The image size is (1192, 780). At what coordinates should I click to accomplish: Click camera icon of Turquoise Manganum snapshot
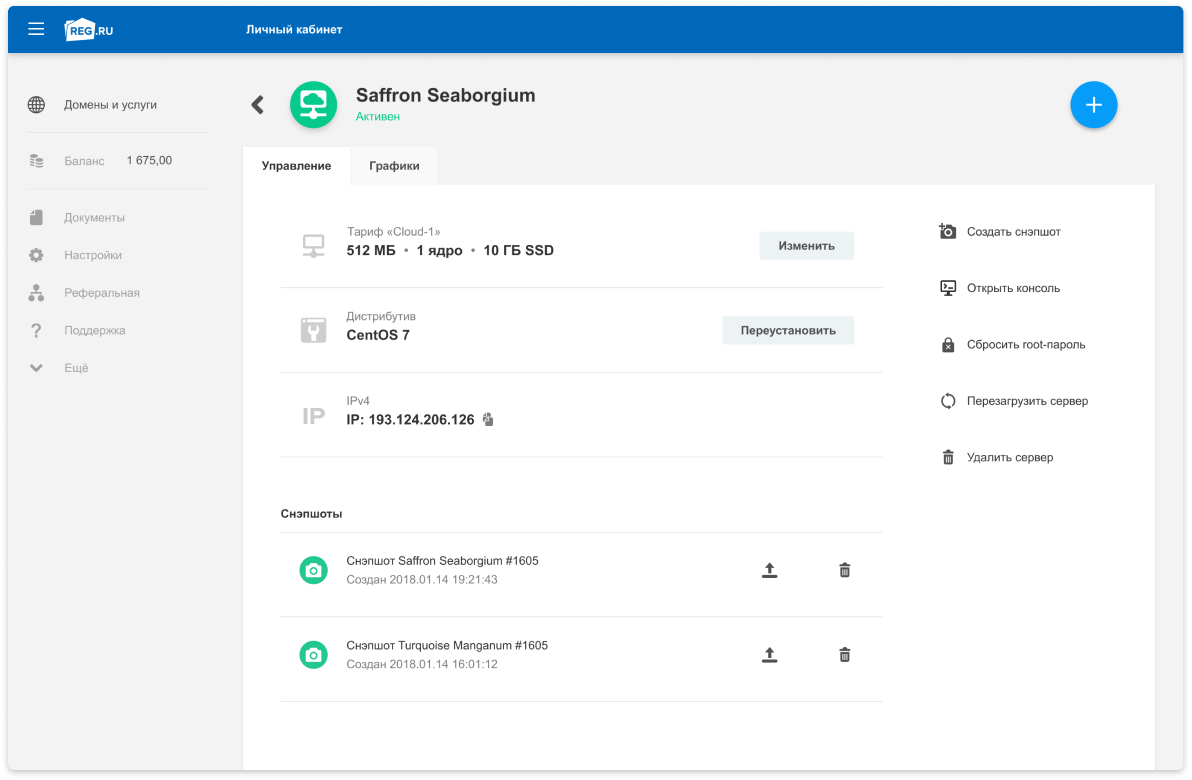pyautogui.click(x=313, y=655)
